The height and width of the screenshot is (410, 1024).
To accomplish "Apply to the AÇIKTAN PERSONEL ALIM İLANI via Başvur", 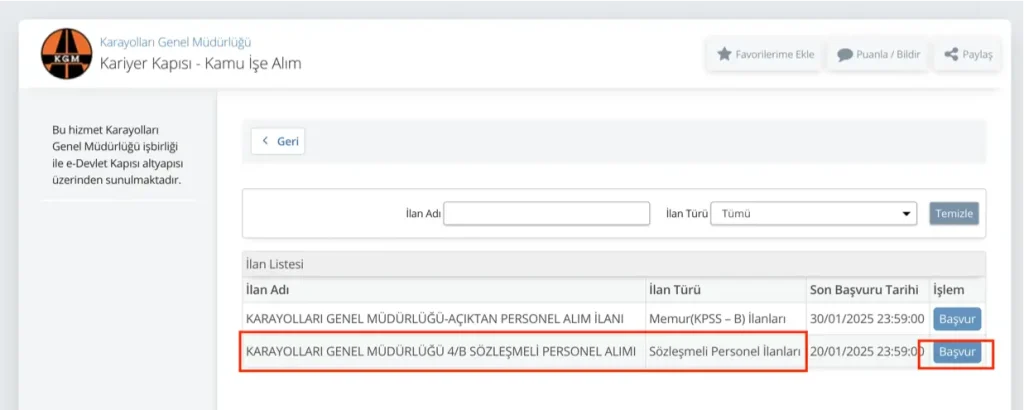I will tap(957, 319).
